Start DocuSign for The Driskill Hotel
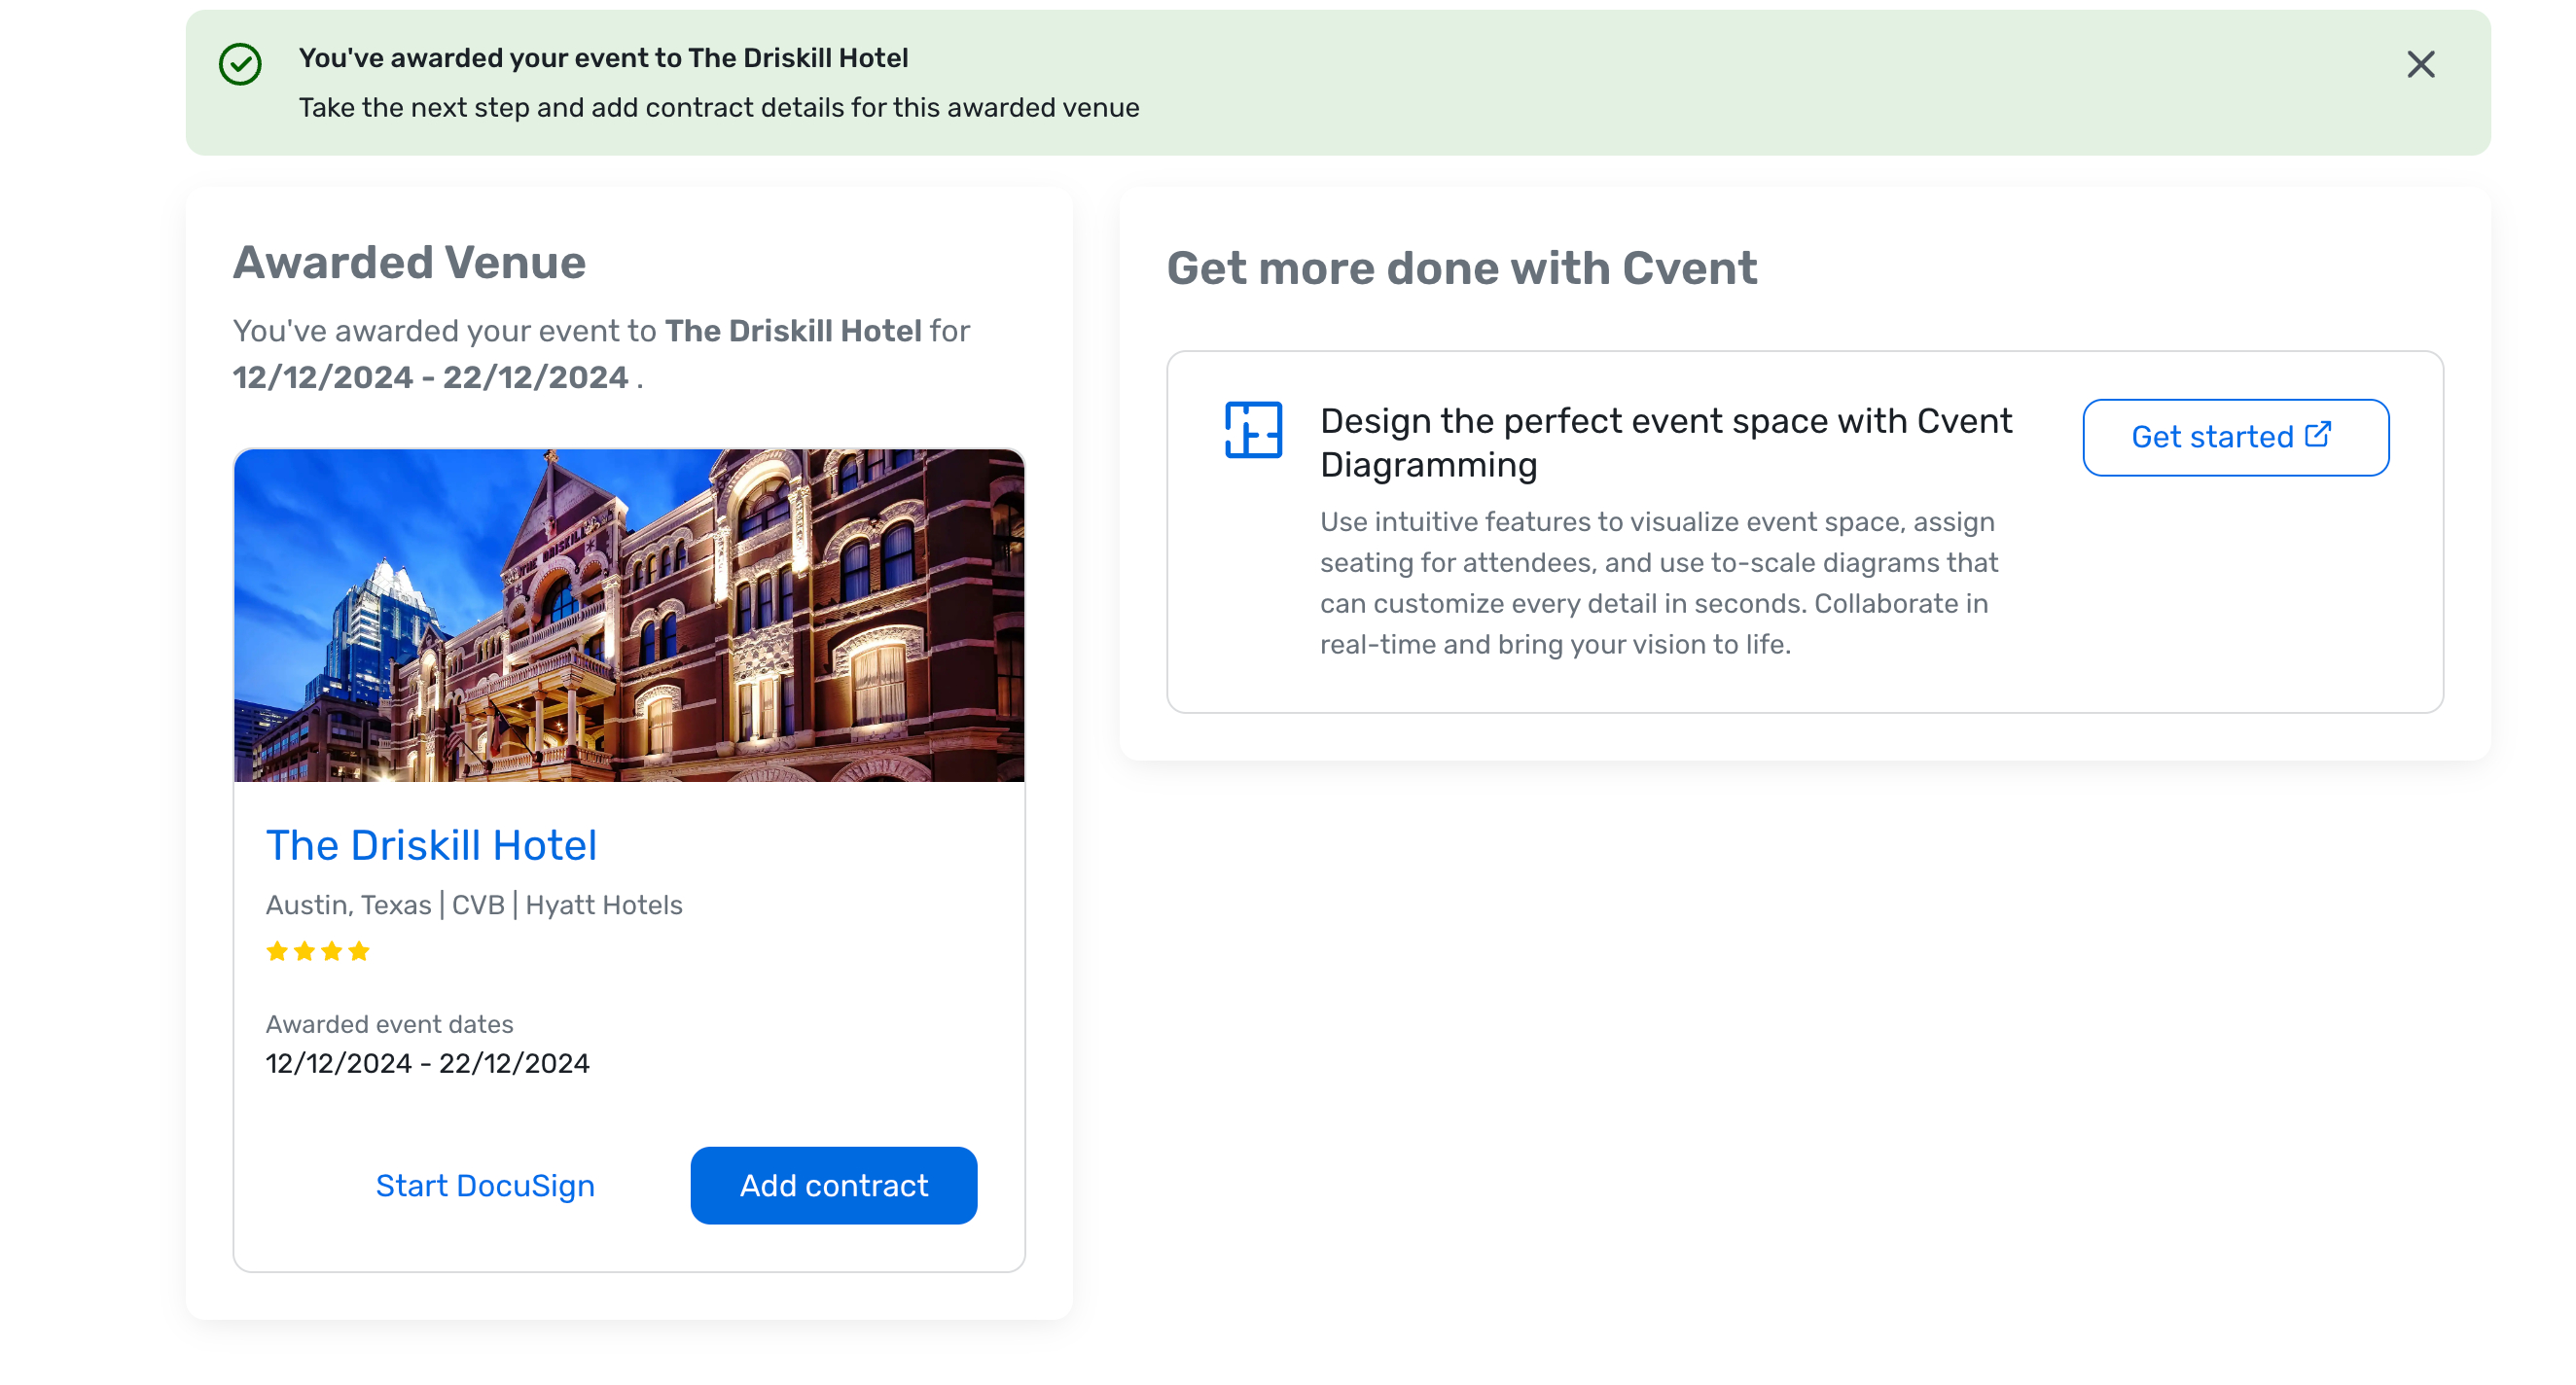Viewport: 2576px width, 1385px height. point(485,1185)
